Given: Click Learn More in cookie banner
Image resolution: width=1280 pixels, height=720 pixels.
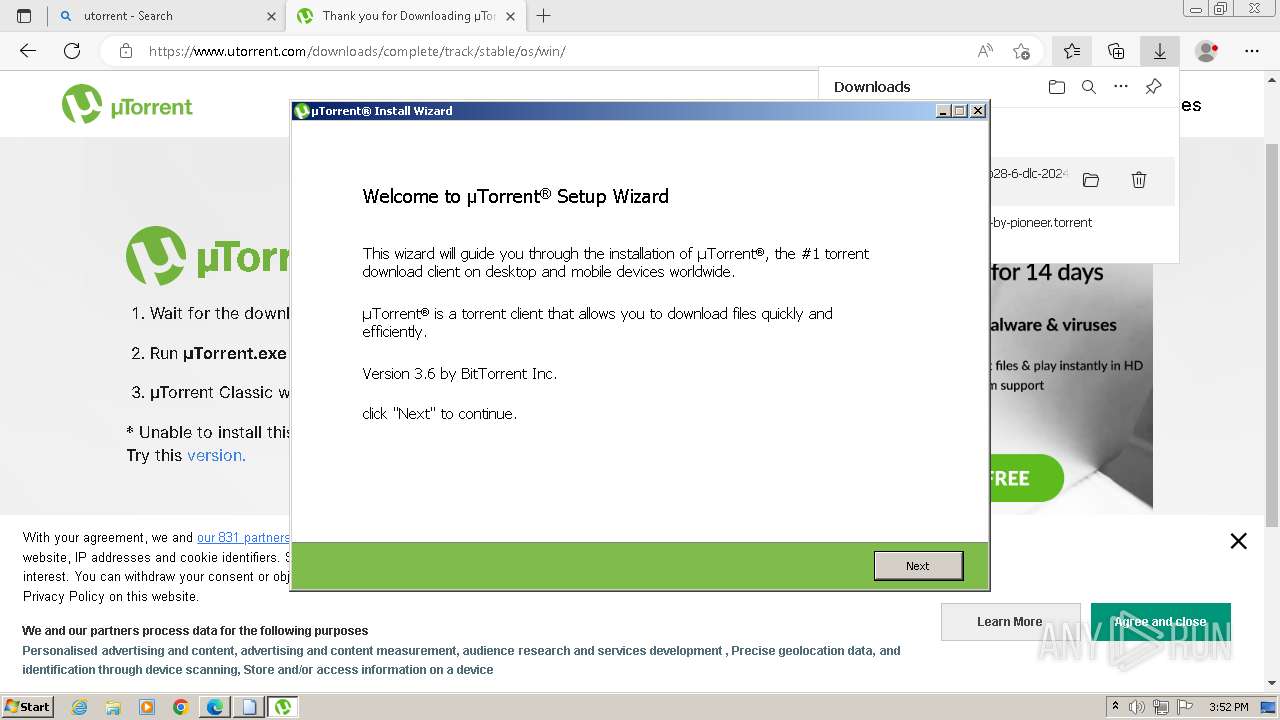Looking at the screenshot, I should click(x=1010, y=621).
